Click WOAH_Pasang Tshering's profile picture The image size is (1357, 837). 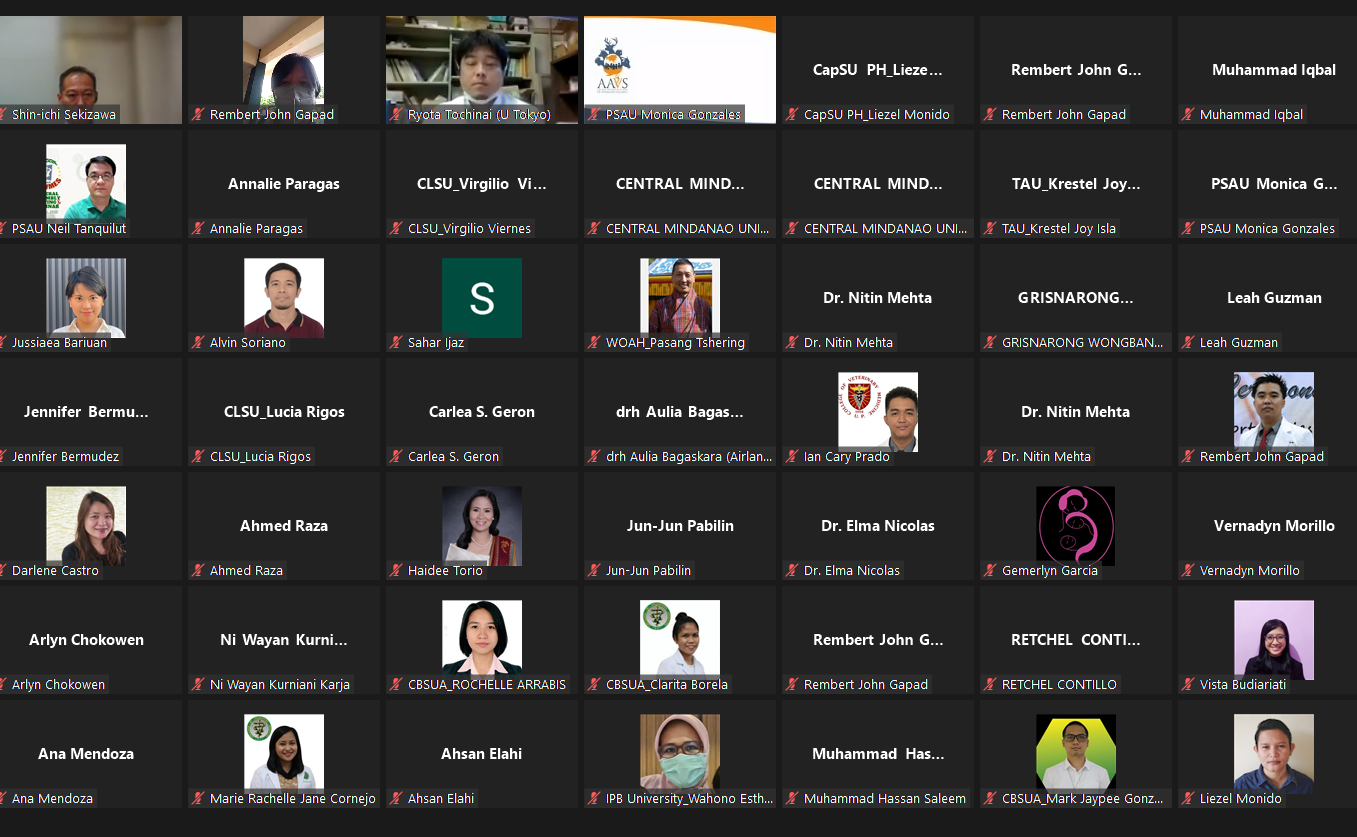click(680, 297)
